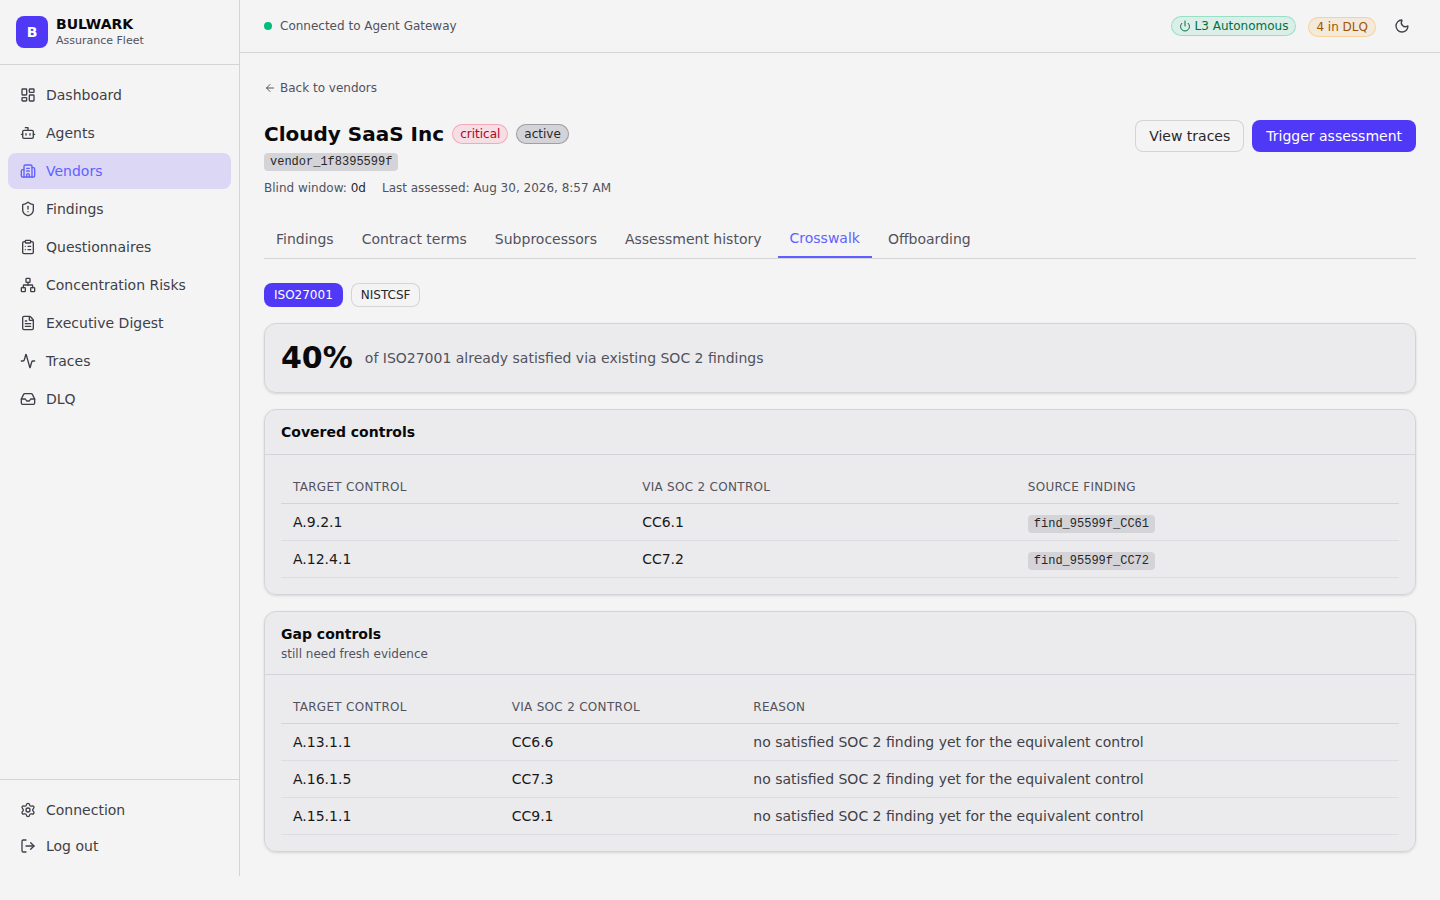The height and width of the screenshot is (900, 1440).
Task: Click the L3 Autonomous power badge
Action: coord(1233,26)
